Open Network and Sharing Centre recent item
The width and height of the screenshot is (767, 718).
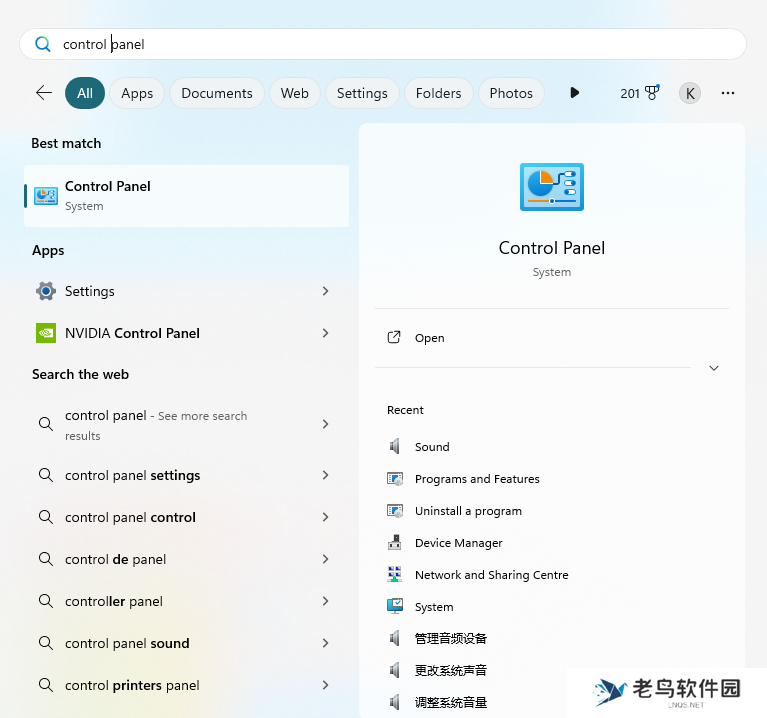pos(491,575)
